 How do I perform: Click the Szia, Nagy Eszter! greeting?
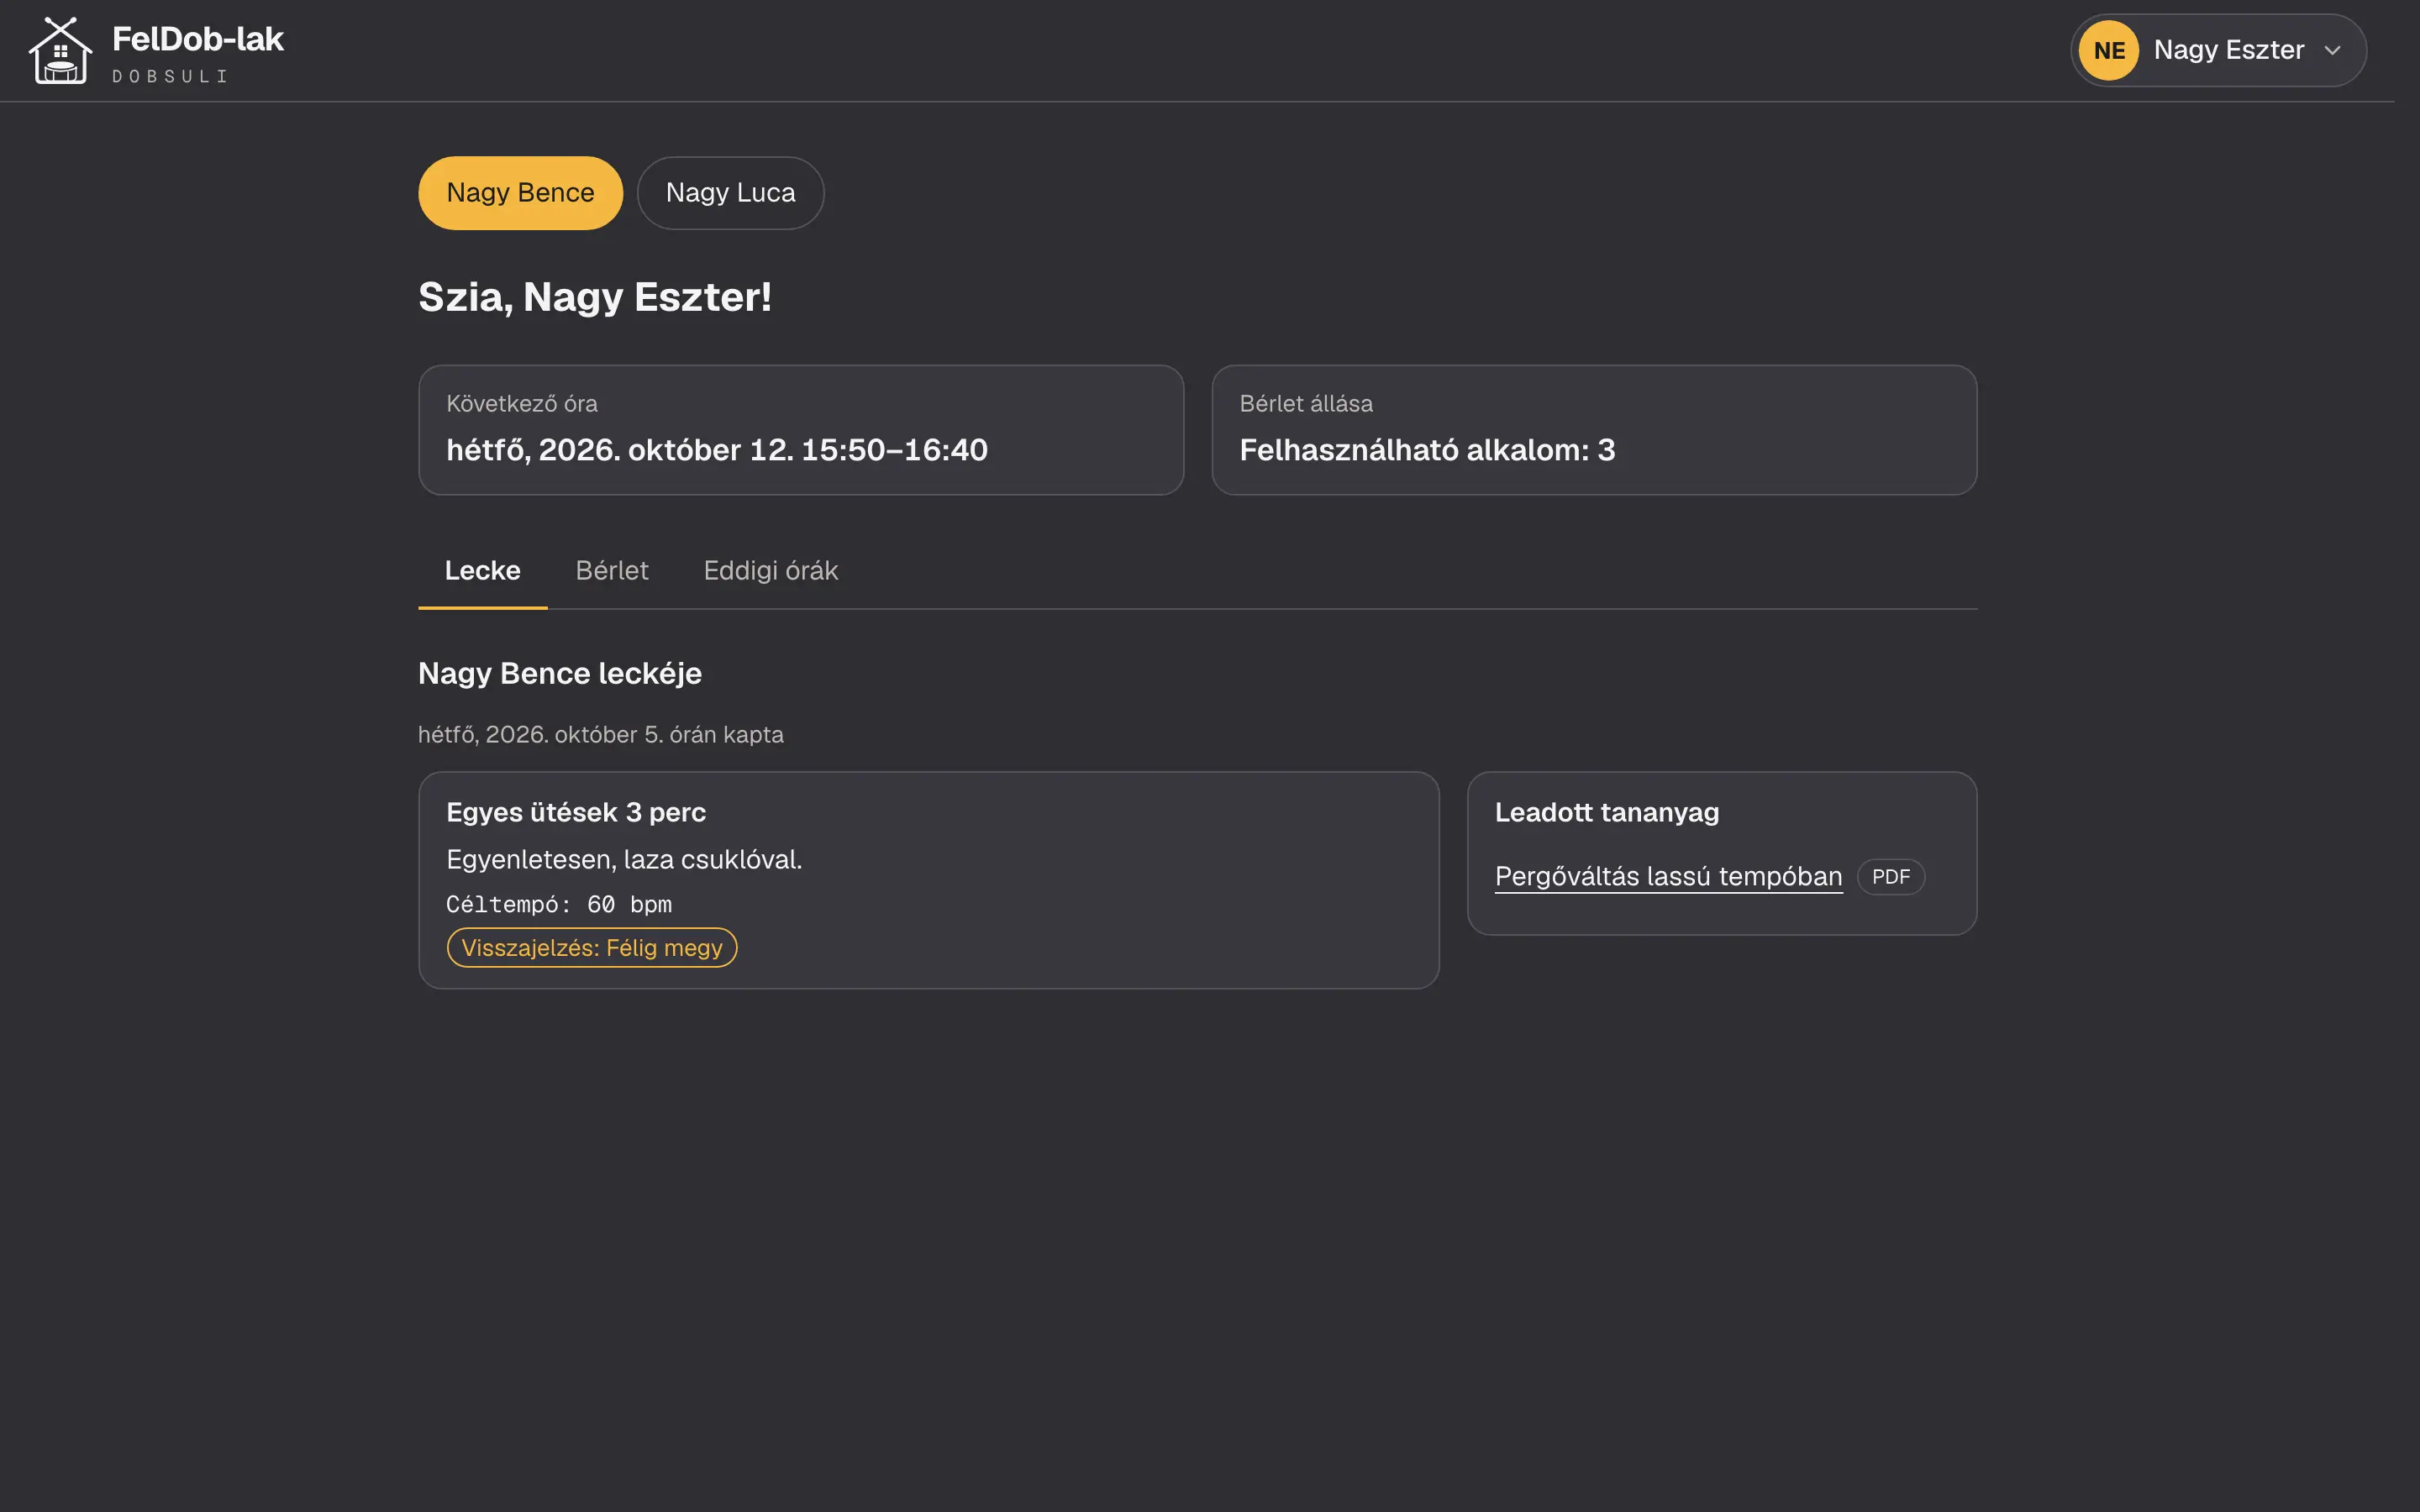[x=594, y=298]
